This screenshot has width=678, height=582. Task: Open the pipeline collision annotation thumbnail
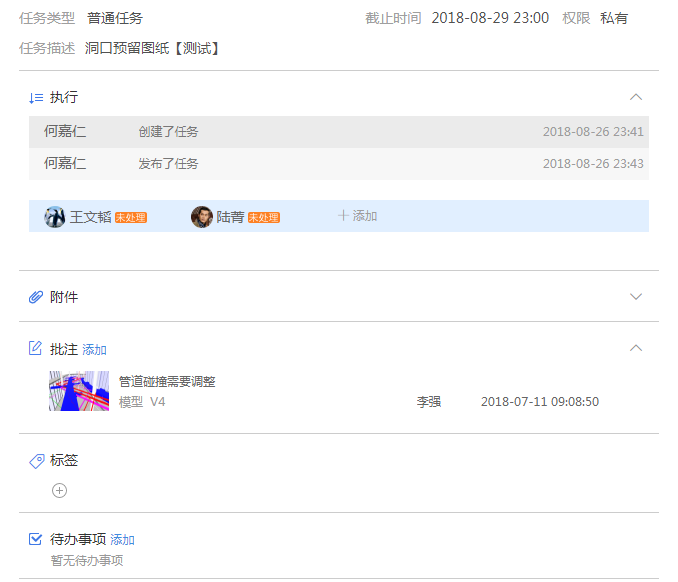point(79,391)
